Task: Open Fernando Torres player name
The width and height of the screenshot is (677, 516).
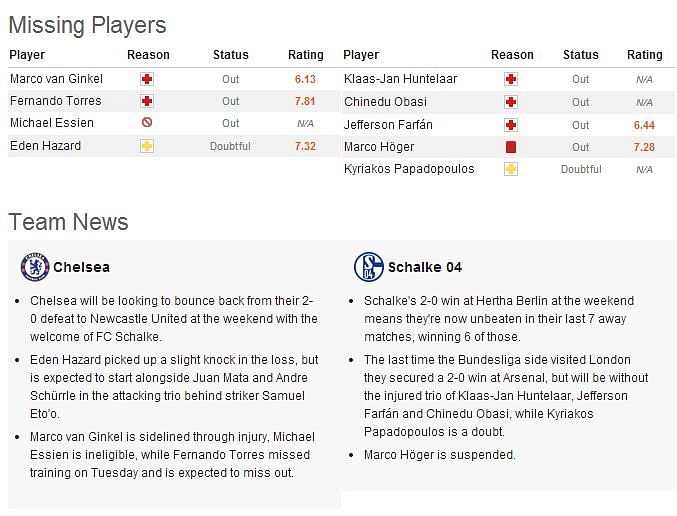Action: (x=56, y=101)
